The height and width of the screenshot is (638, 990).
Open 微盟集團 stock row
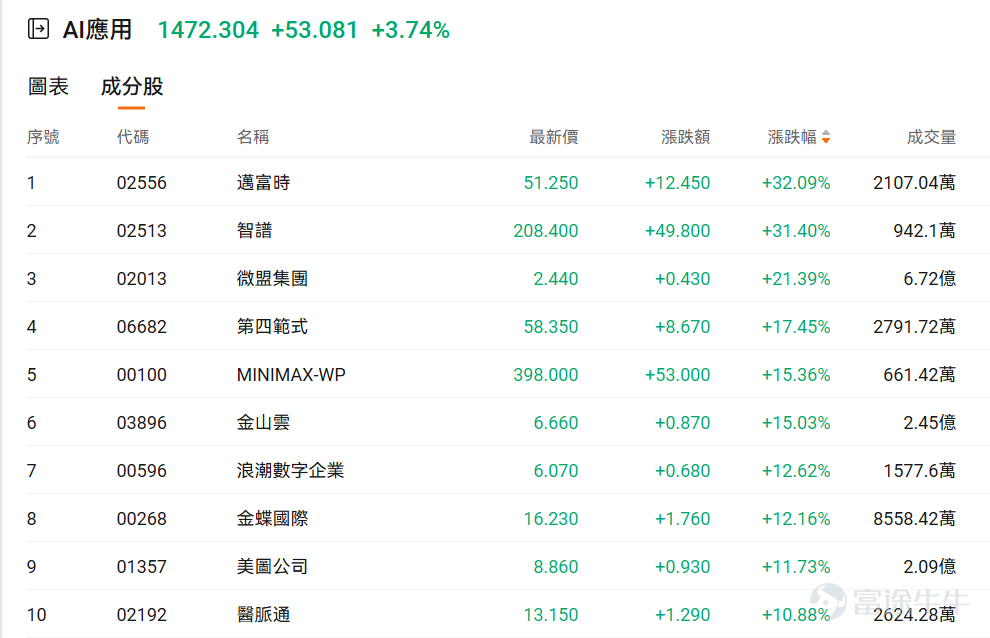[491, 279]
